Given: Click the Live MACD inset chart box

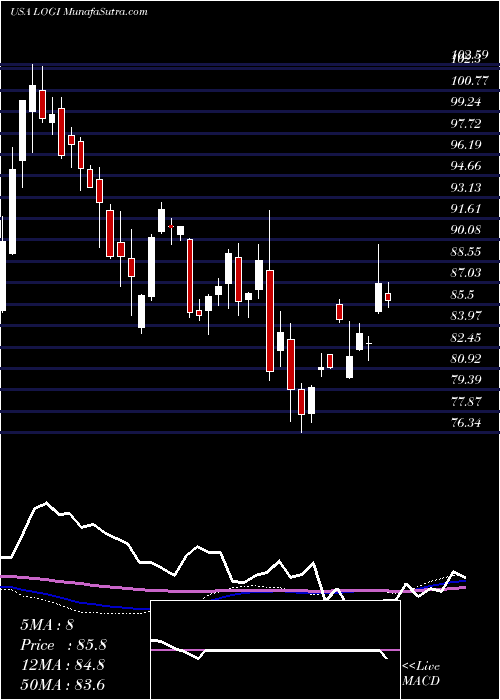Looking at the screenshot, I should point(275,650).
